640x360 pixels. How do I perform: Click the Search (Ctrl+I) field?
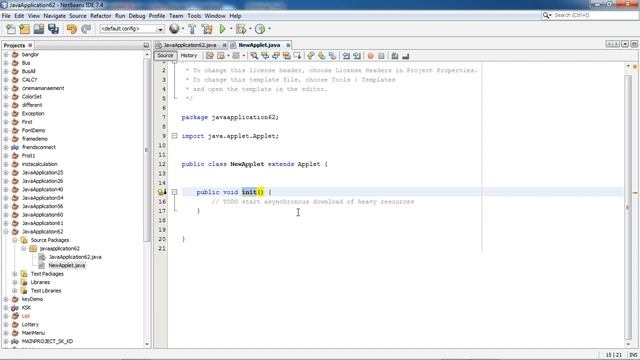click(590, 15)
